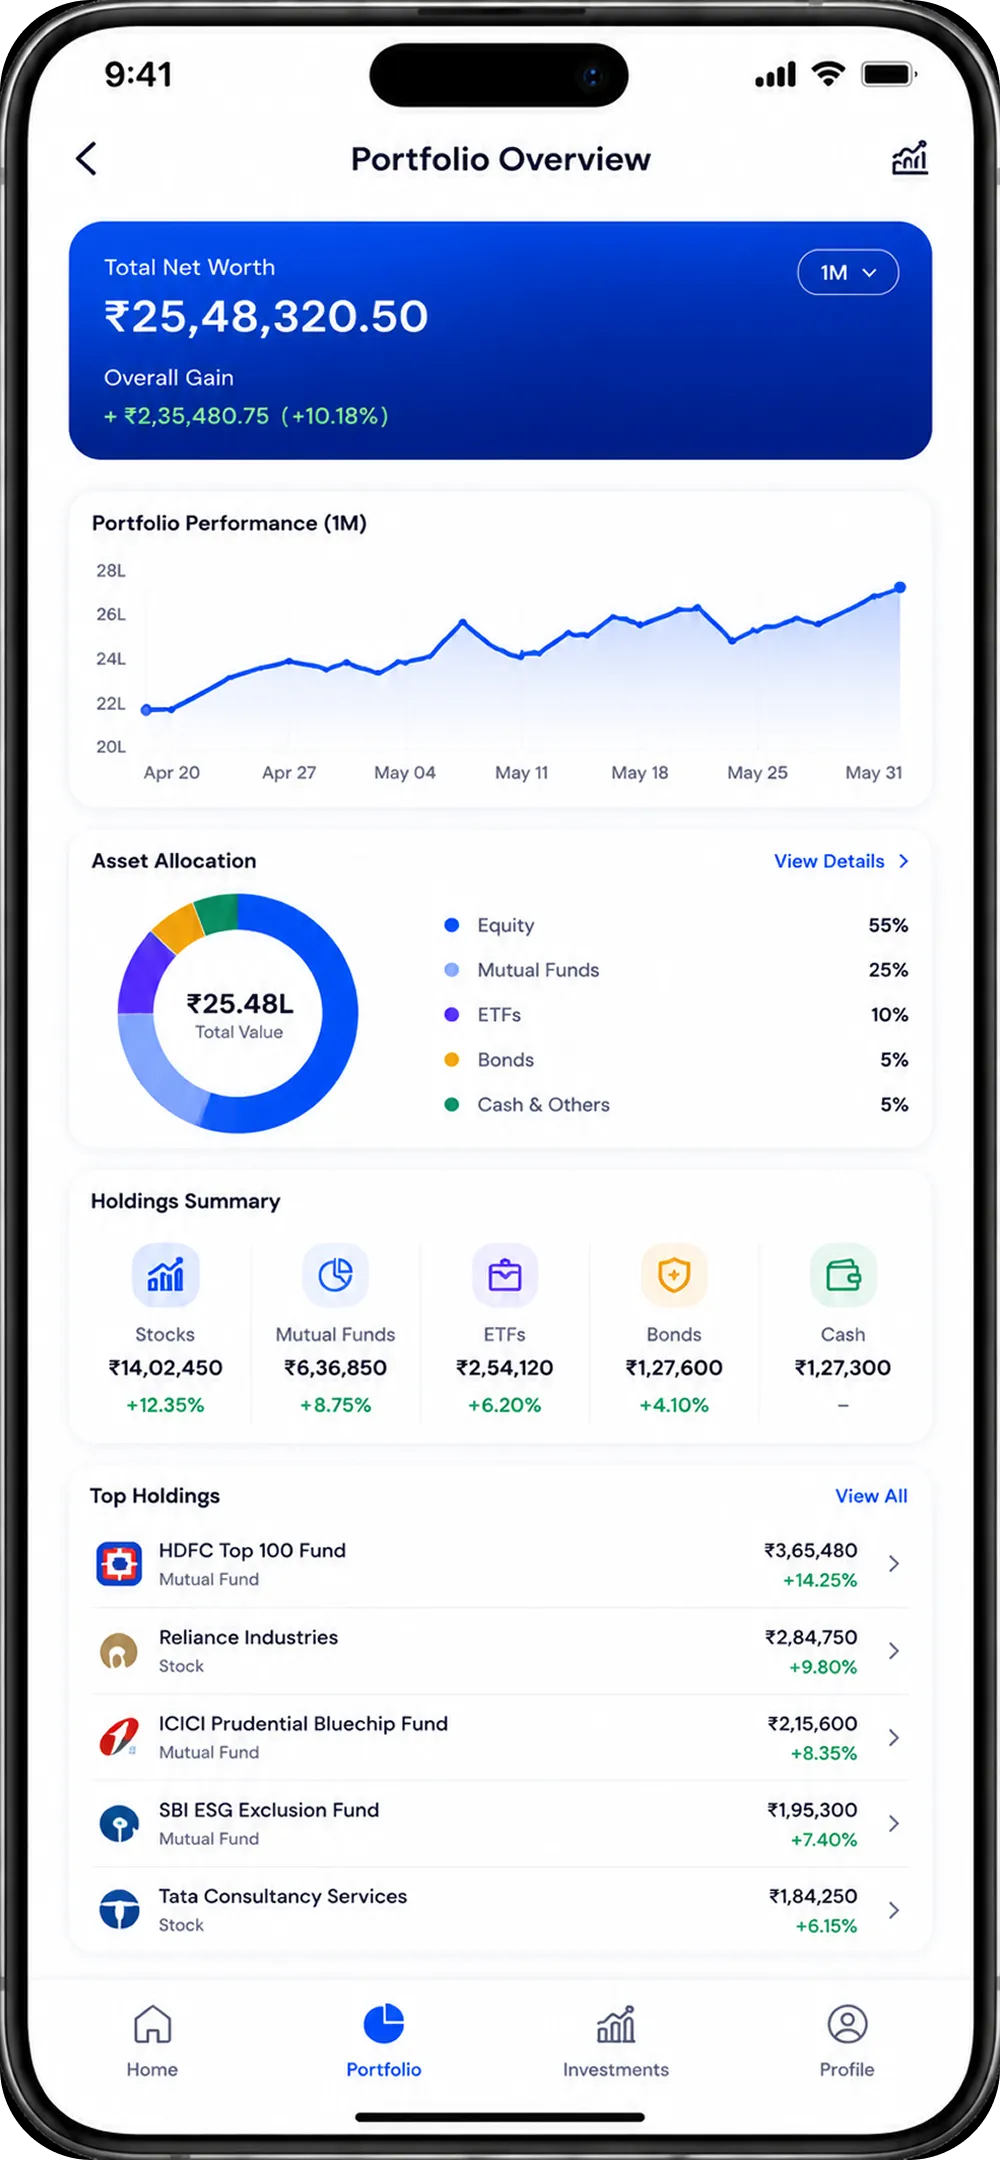This screenshot has width=1000, height=2160.
Task: Select the blue Equity legend dot
Action: click(452, 925)
